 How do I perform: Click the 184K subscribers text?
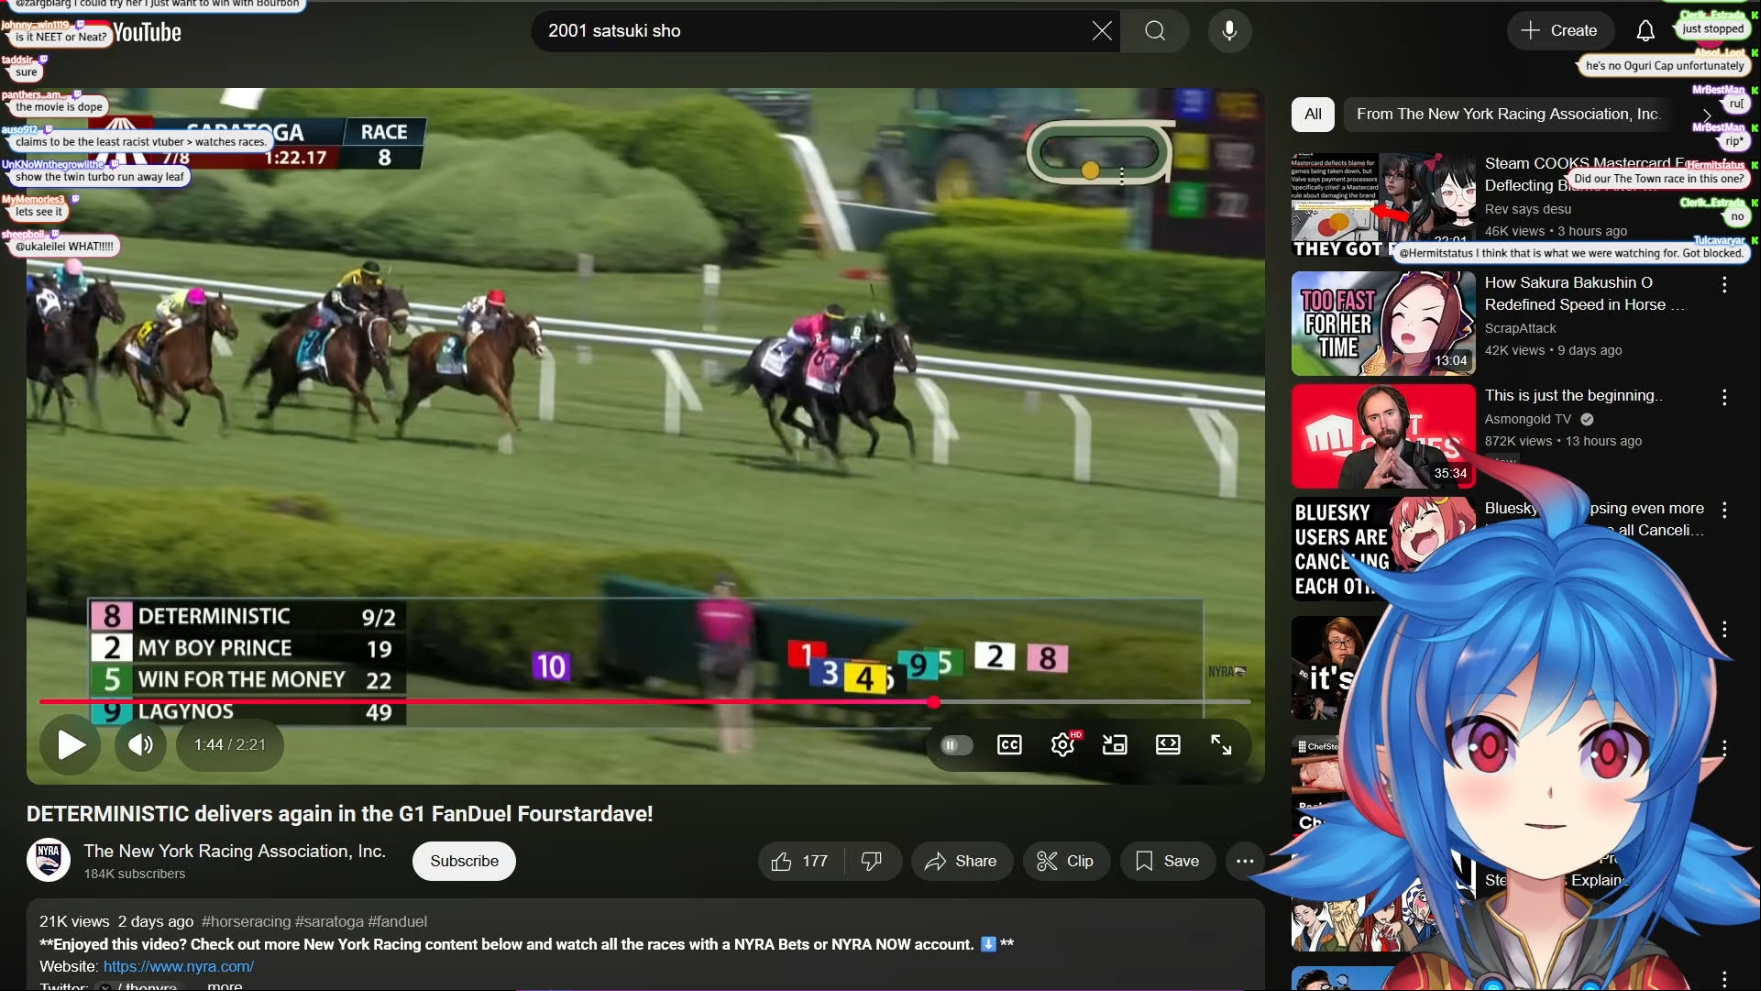point(134,874)
